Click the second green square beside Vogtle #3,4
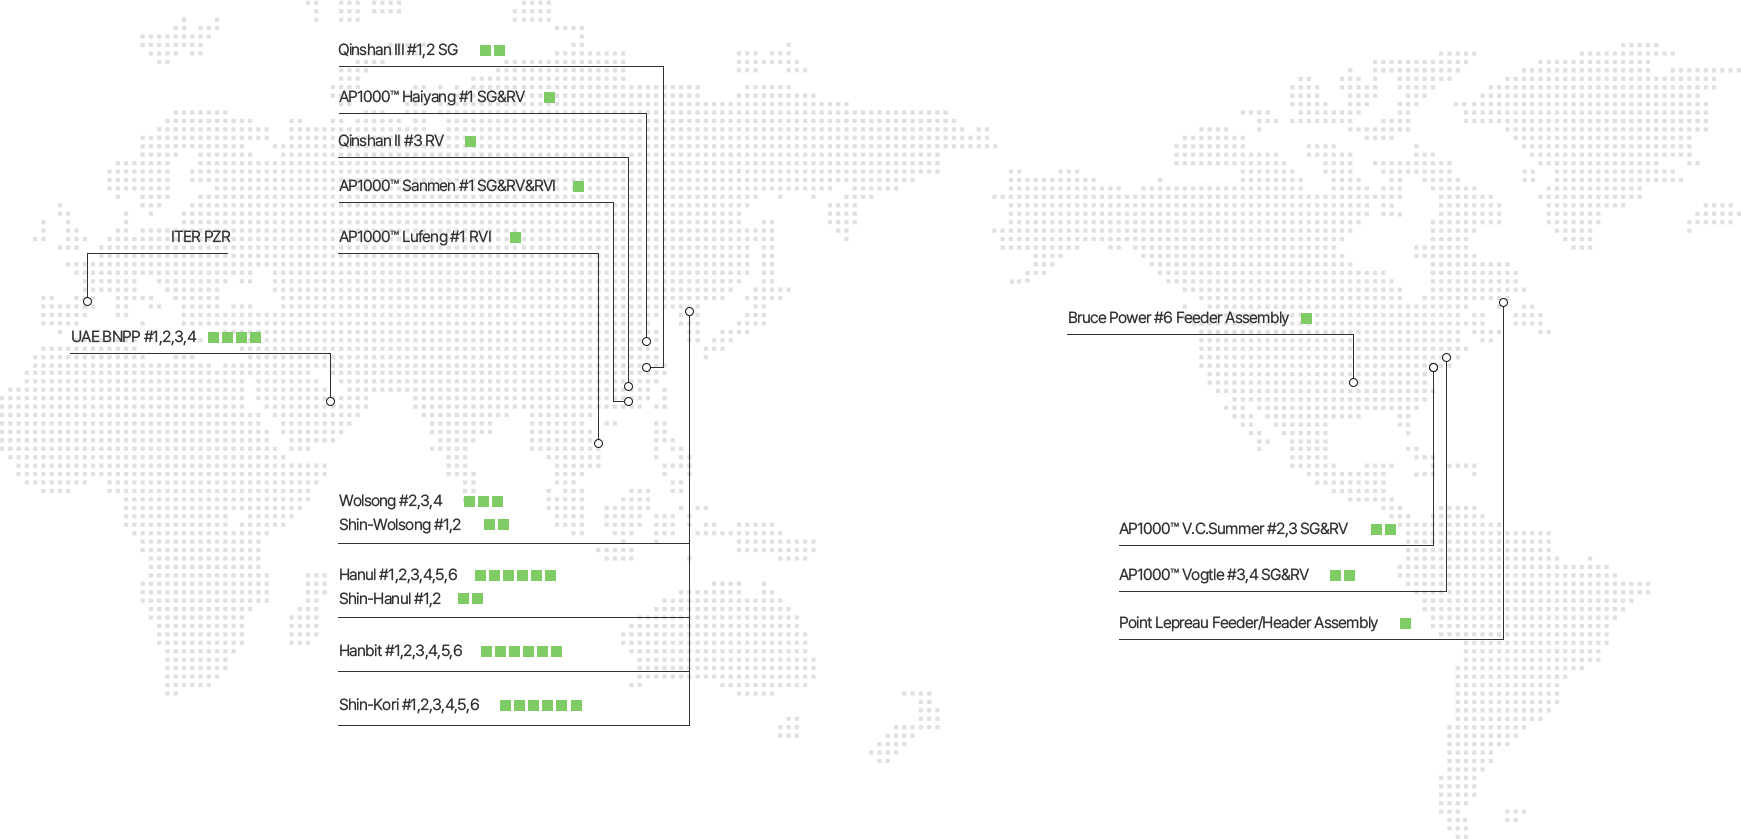 coord(1349,576)
